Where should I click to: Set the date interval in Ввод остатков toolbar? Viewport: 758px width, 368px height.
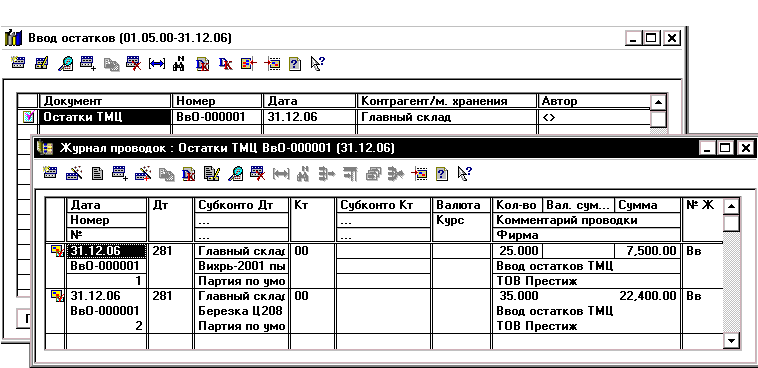[156, 63]
